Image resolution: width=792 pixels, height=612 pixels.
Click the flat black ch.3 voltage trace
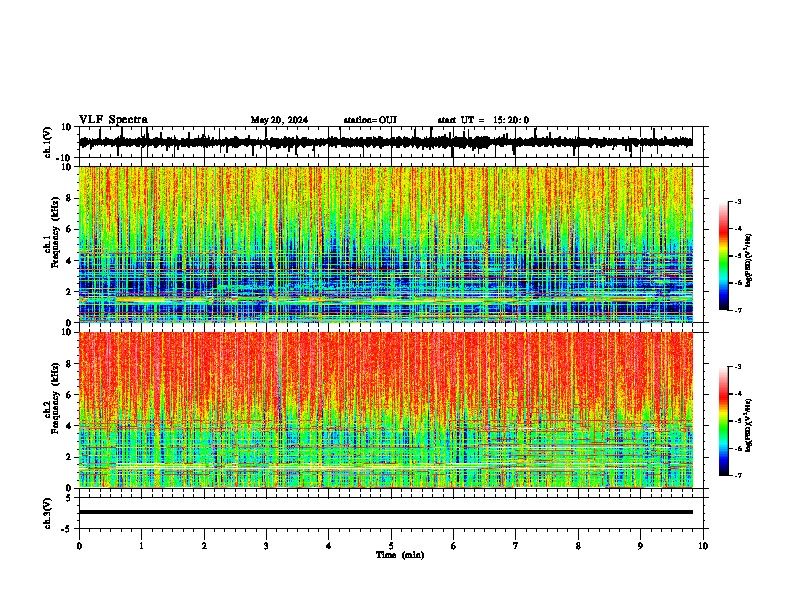tap(386, 512)
